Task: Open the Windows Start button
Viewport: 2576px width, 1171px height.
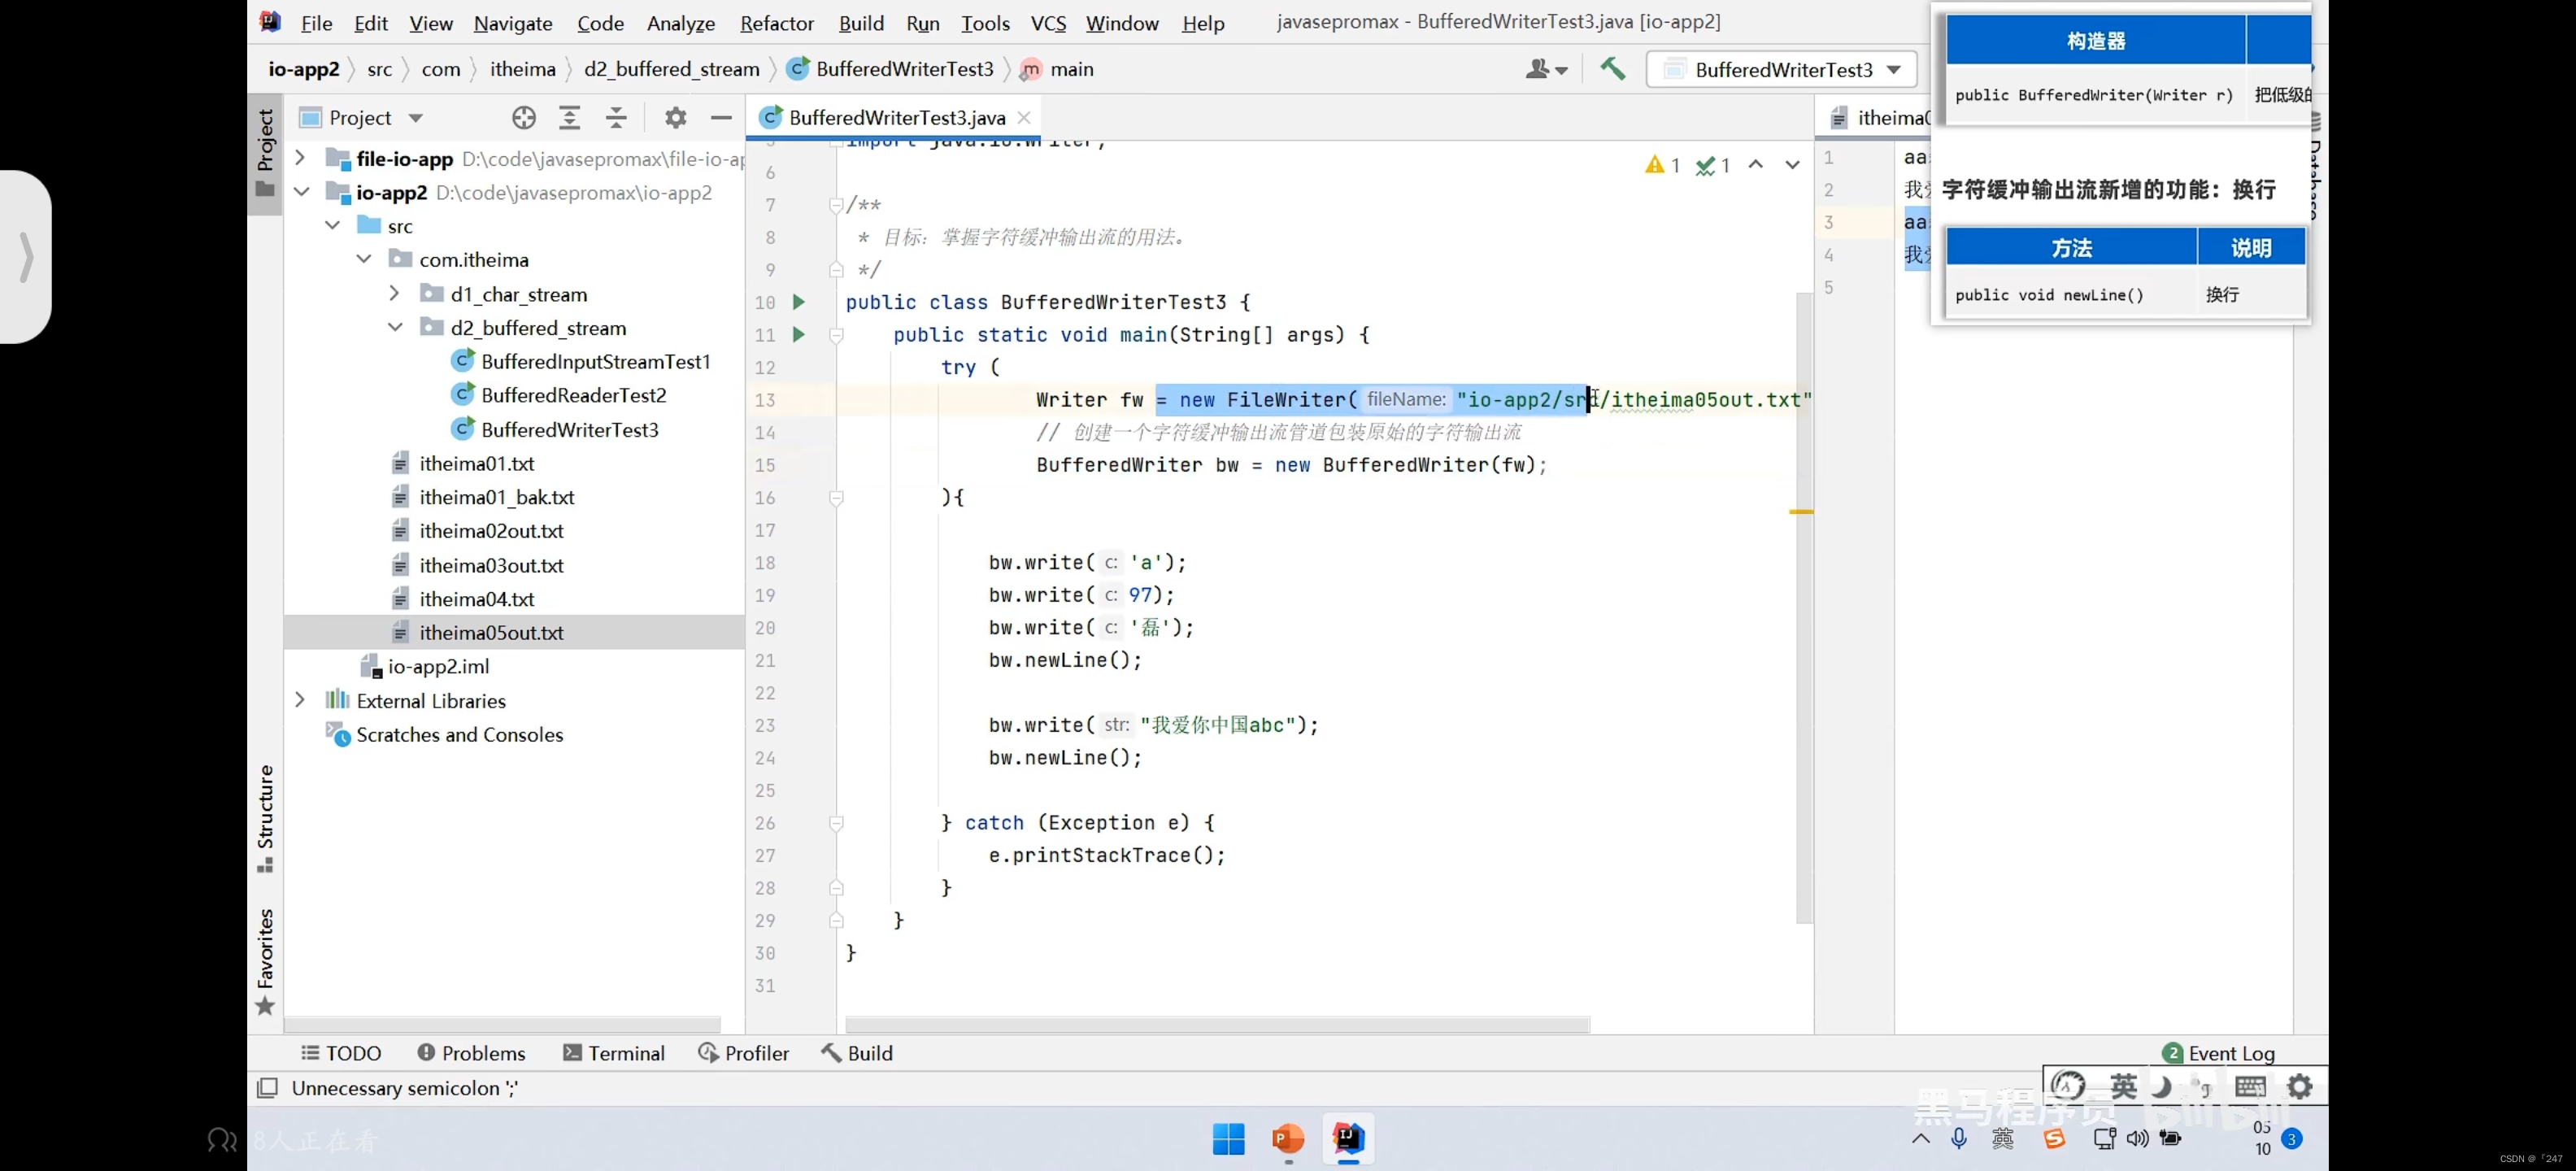Action: 1228,1138
